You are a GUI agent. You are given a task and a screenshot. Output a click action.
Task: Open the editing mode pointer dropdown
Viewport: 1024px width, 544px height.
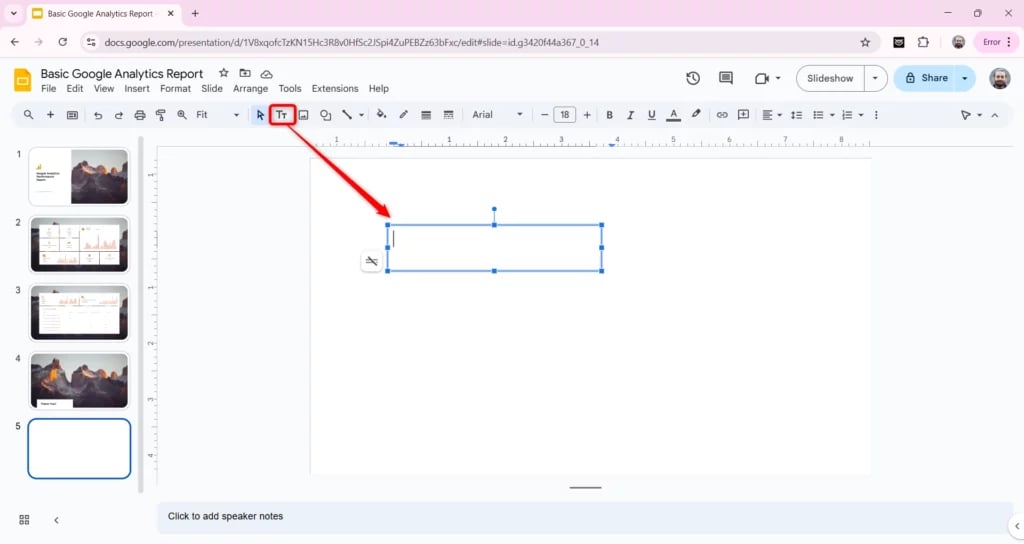(x=971, y=115)
